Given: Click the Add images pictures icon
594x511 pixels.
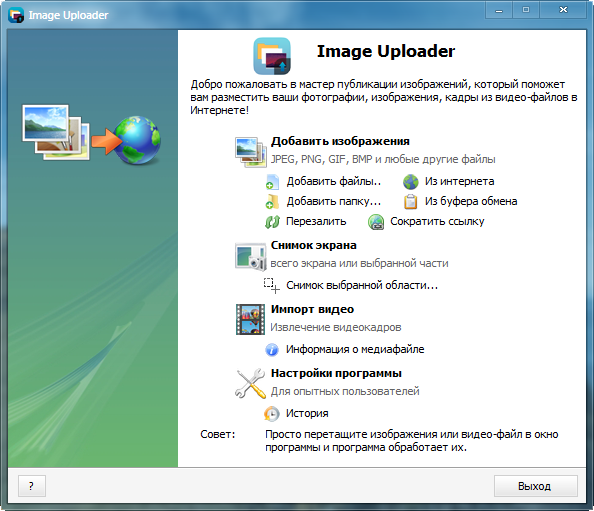Looking at the screenshot, I should 250,152.
